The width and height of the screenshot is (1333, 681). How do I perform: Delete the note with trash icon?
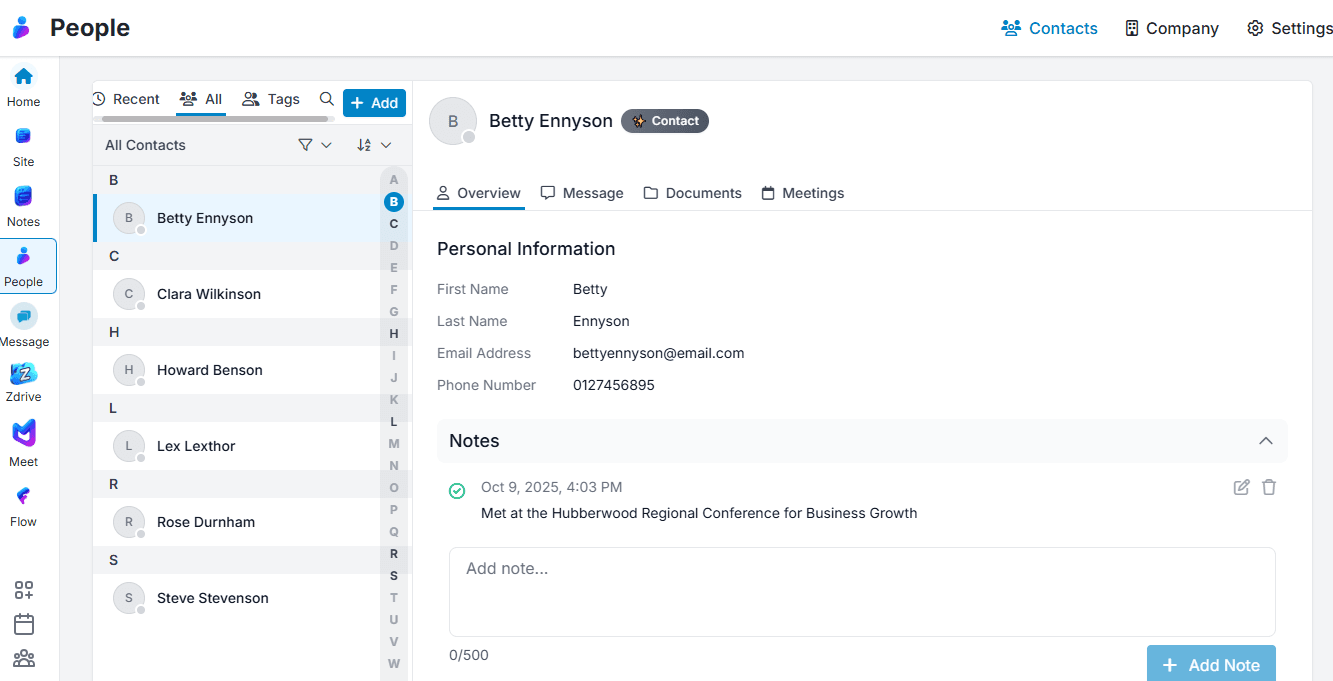tap(1269, 487)
